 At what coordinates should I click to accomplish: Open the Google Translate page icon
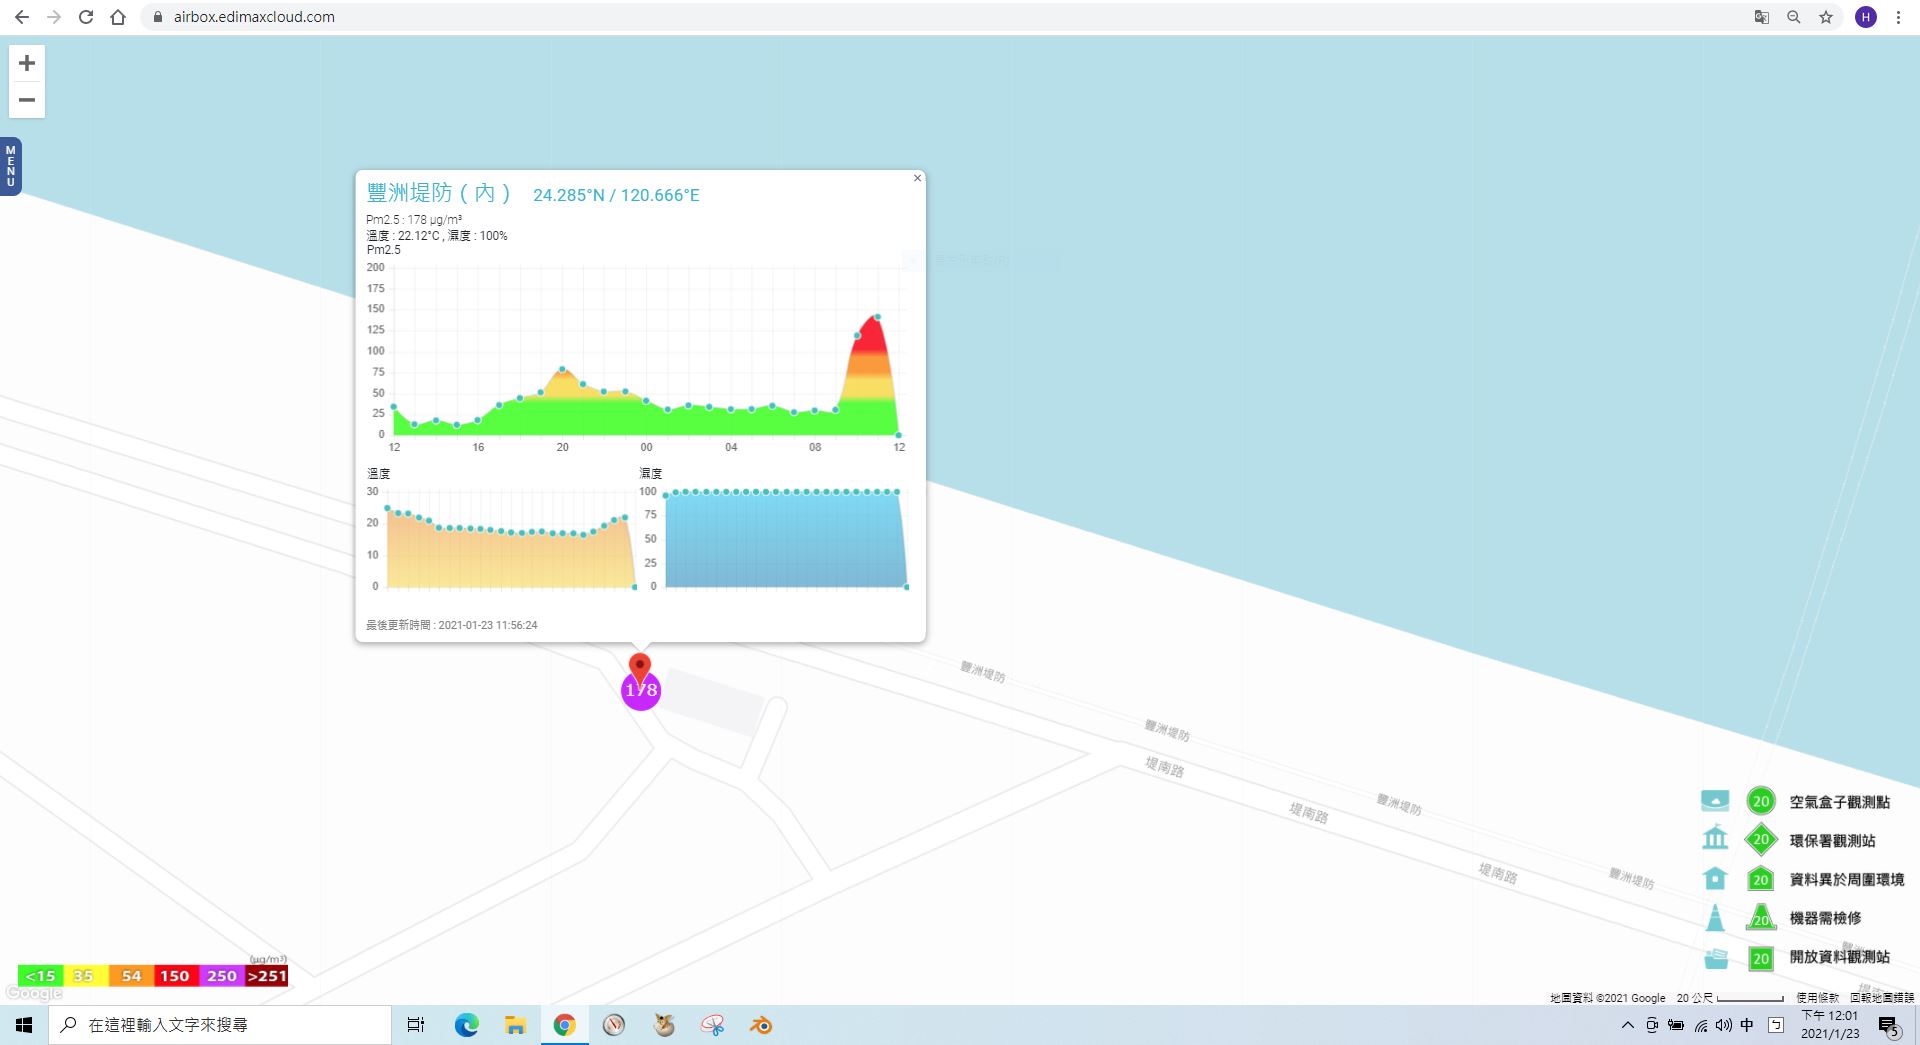(1762, 17)
